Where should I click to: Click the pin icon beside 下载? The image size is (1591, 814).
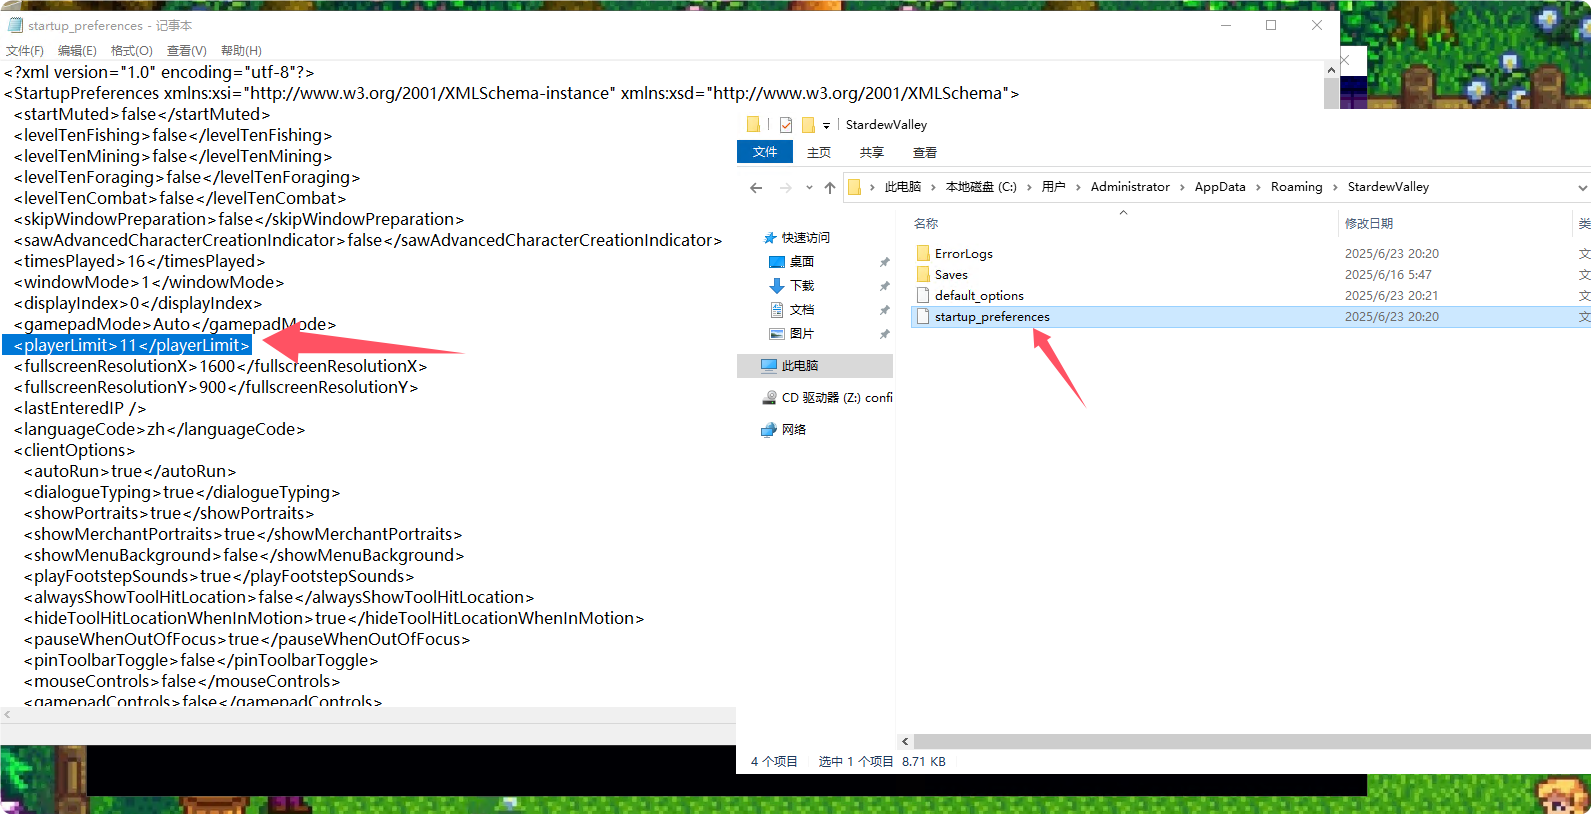point(884,286)
